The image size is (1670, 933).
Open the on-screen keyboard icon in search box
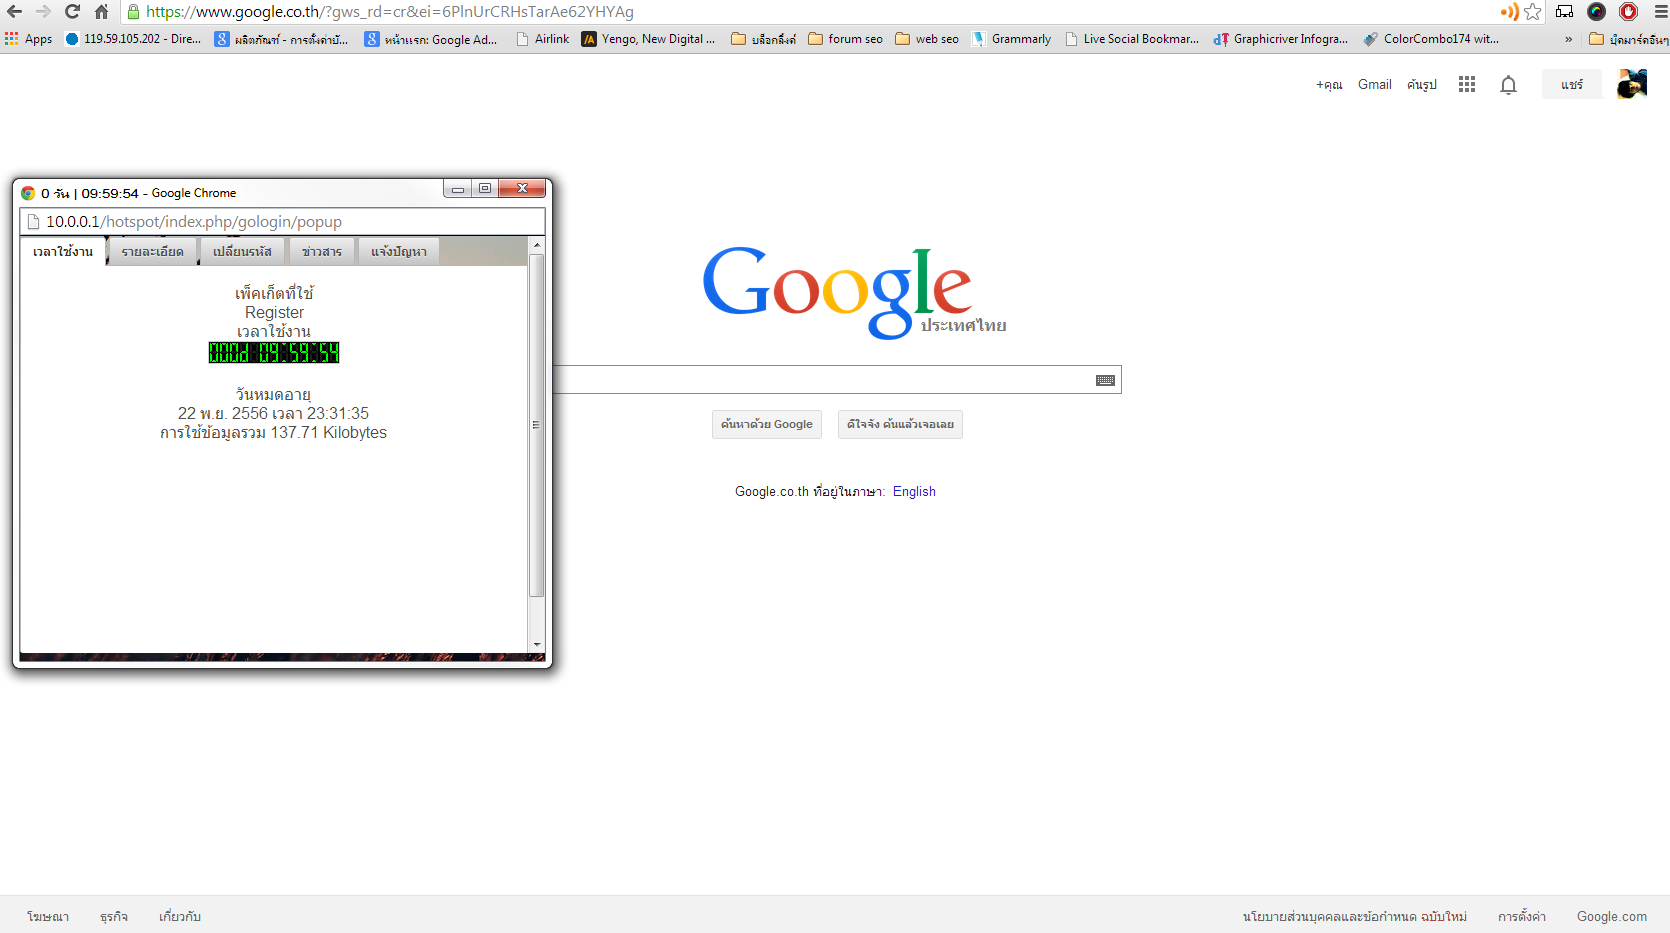tap(1105, 380)
